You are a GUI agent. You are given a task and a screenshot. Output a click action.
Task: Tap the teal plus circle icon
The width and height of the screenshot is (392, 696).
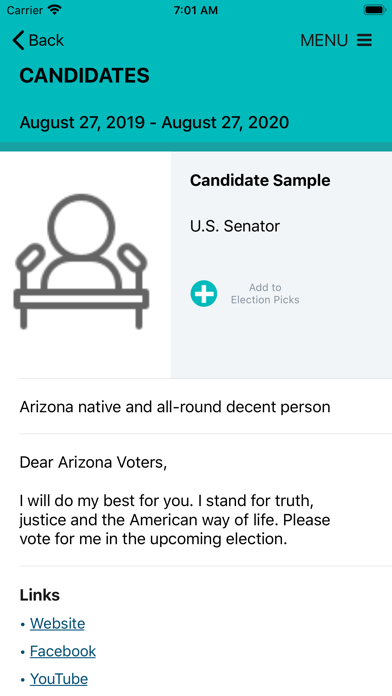pos(204,293)
